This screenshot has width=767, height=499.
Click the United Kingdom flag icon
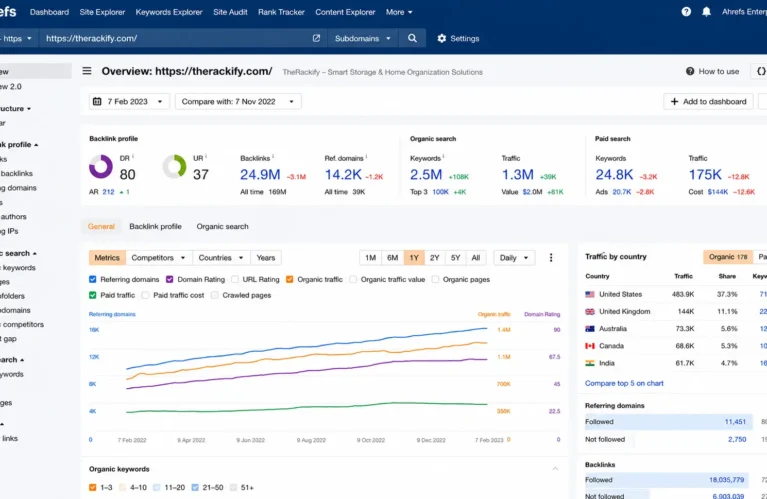pyautogui.click(x=590, y=312)
